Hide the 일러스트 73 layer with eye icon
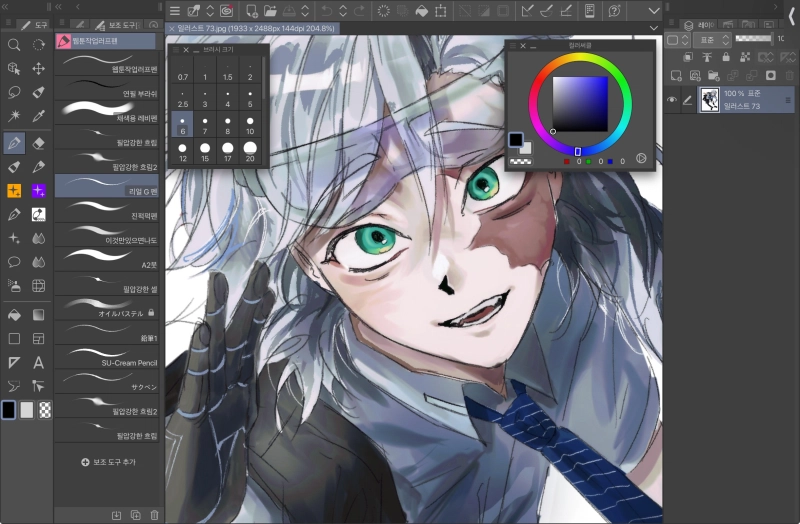The image size is (800, 524). click(x=672, y=100)
